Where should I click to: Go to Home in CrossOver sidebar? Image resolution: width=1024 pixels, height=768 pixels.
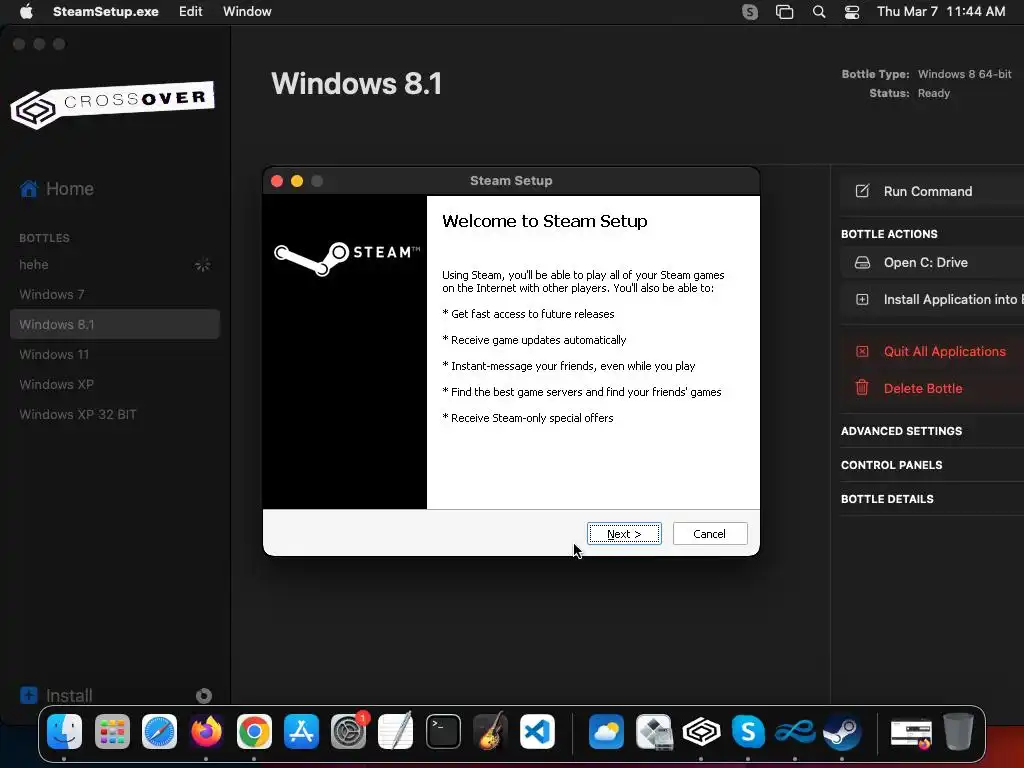[x=69, y=189]
